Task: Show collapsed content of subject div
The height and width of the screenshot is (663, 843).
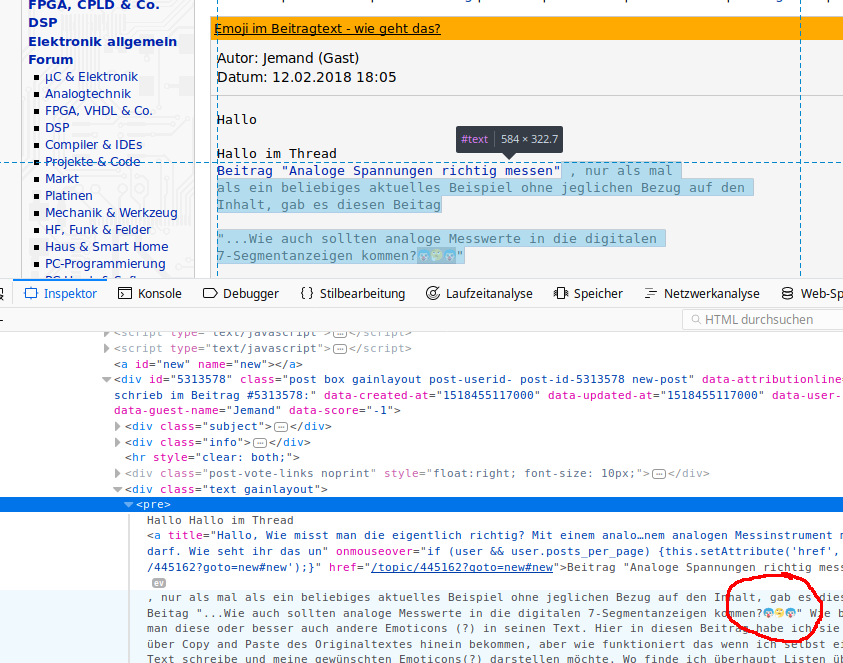Action: [281, 427]
